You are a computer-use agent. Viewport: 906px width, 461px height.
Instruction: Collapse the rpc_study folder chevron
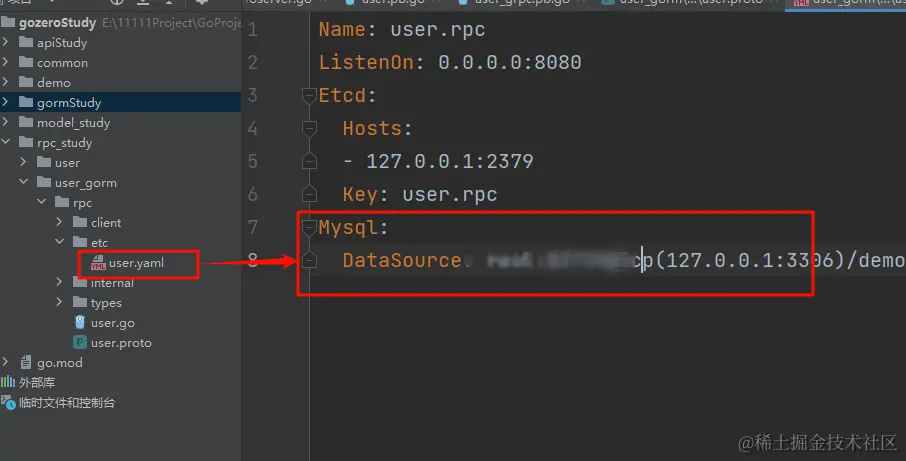(6, 142)
